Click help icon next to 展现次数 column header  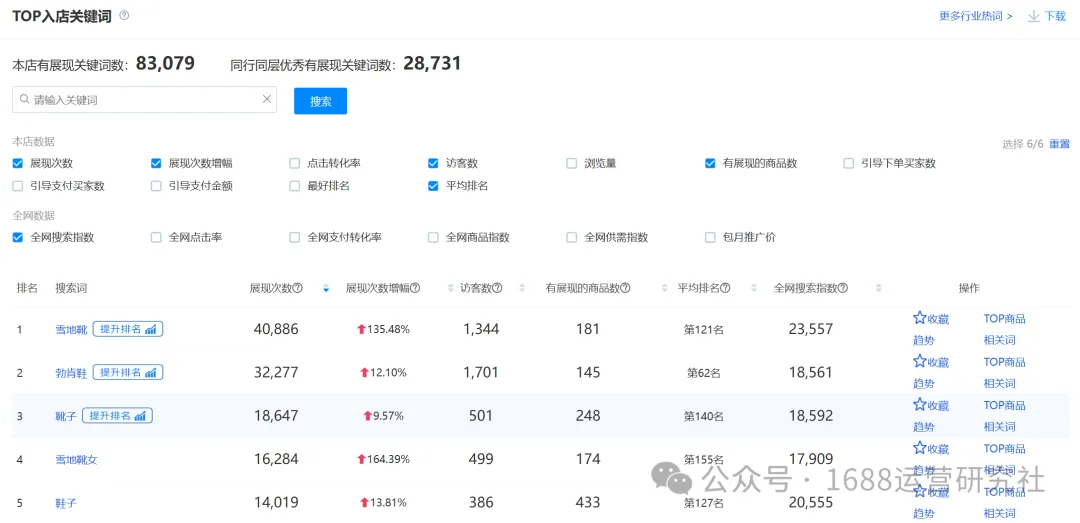pos(298,288)
